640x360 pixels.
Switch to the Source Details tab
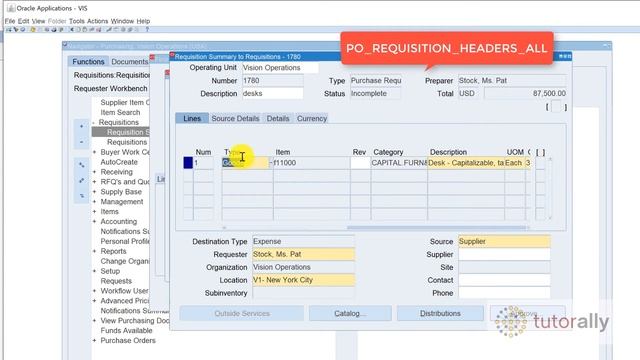pyautogui.click(x=235, y=118)
